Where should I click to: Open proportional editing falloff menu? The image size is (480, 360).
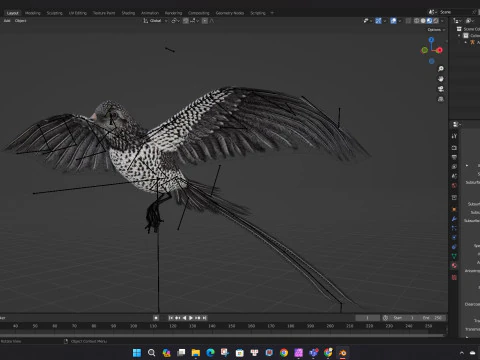click(212, 21)
